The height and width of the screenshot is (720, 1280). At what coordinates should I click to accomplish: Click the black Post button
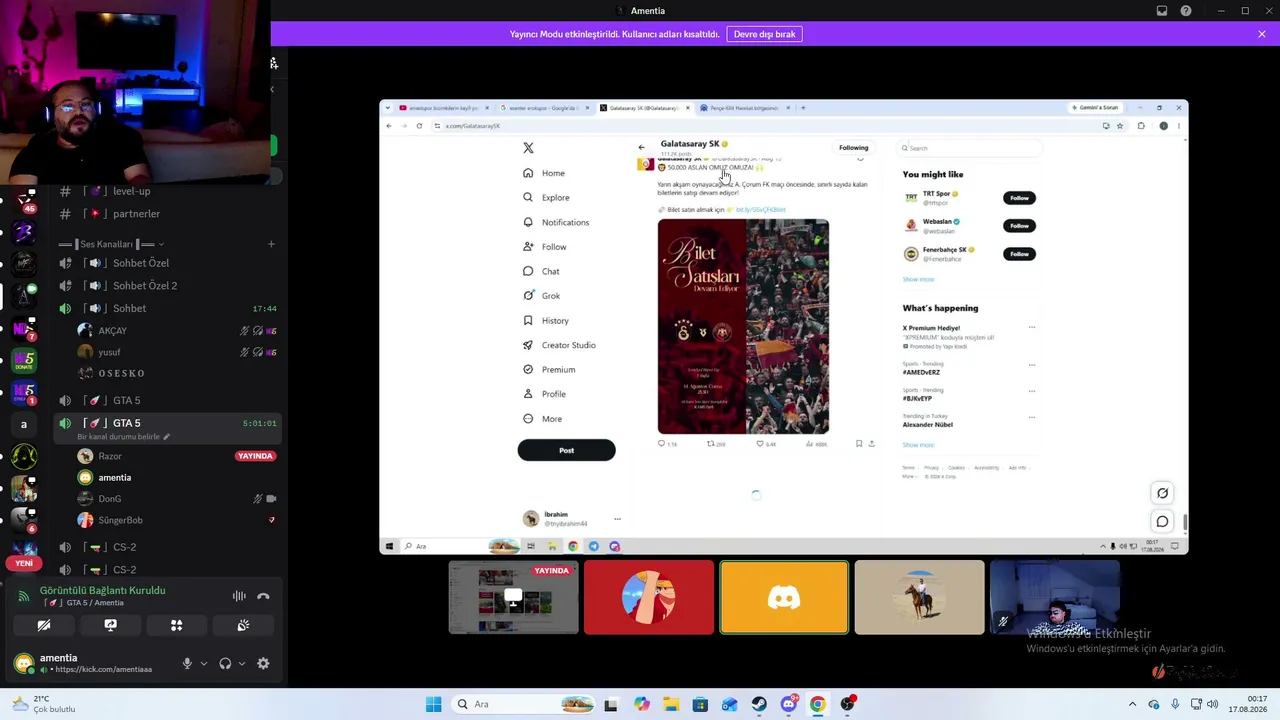click(566, 450)
